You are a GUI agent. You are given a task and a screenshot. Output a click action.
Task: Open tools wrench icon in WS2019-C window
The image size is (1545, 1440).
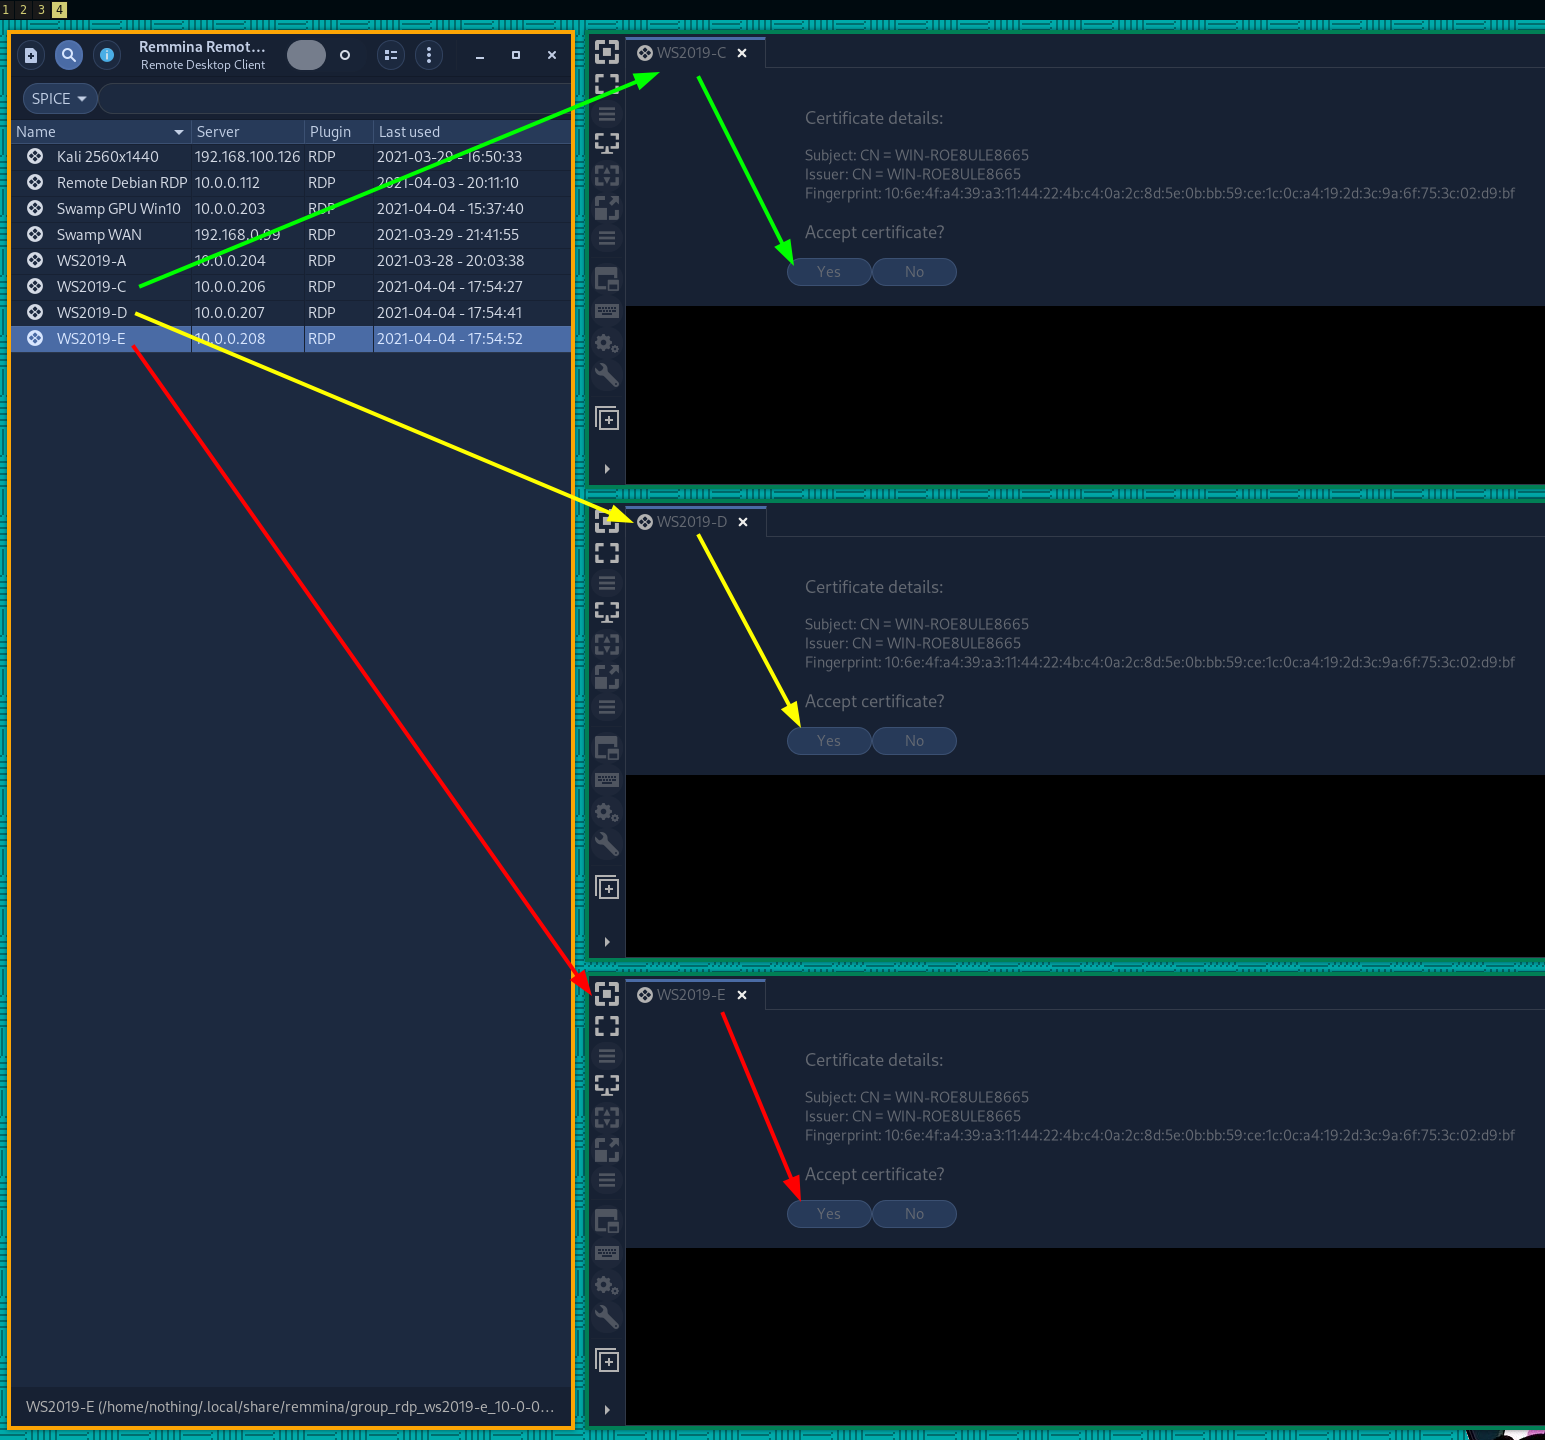coord(607,375)
